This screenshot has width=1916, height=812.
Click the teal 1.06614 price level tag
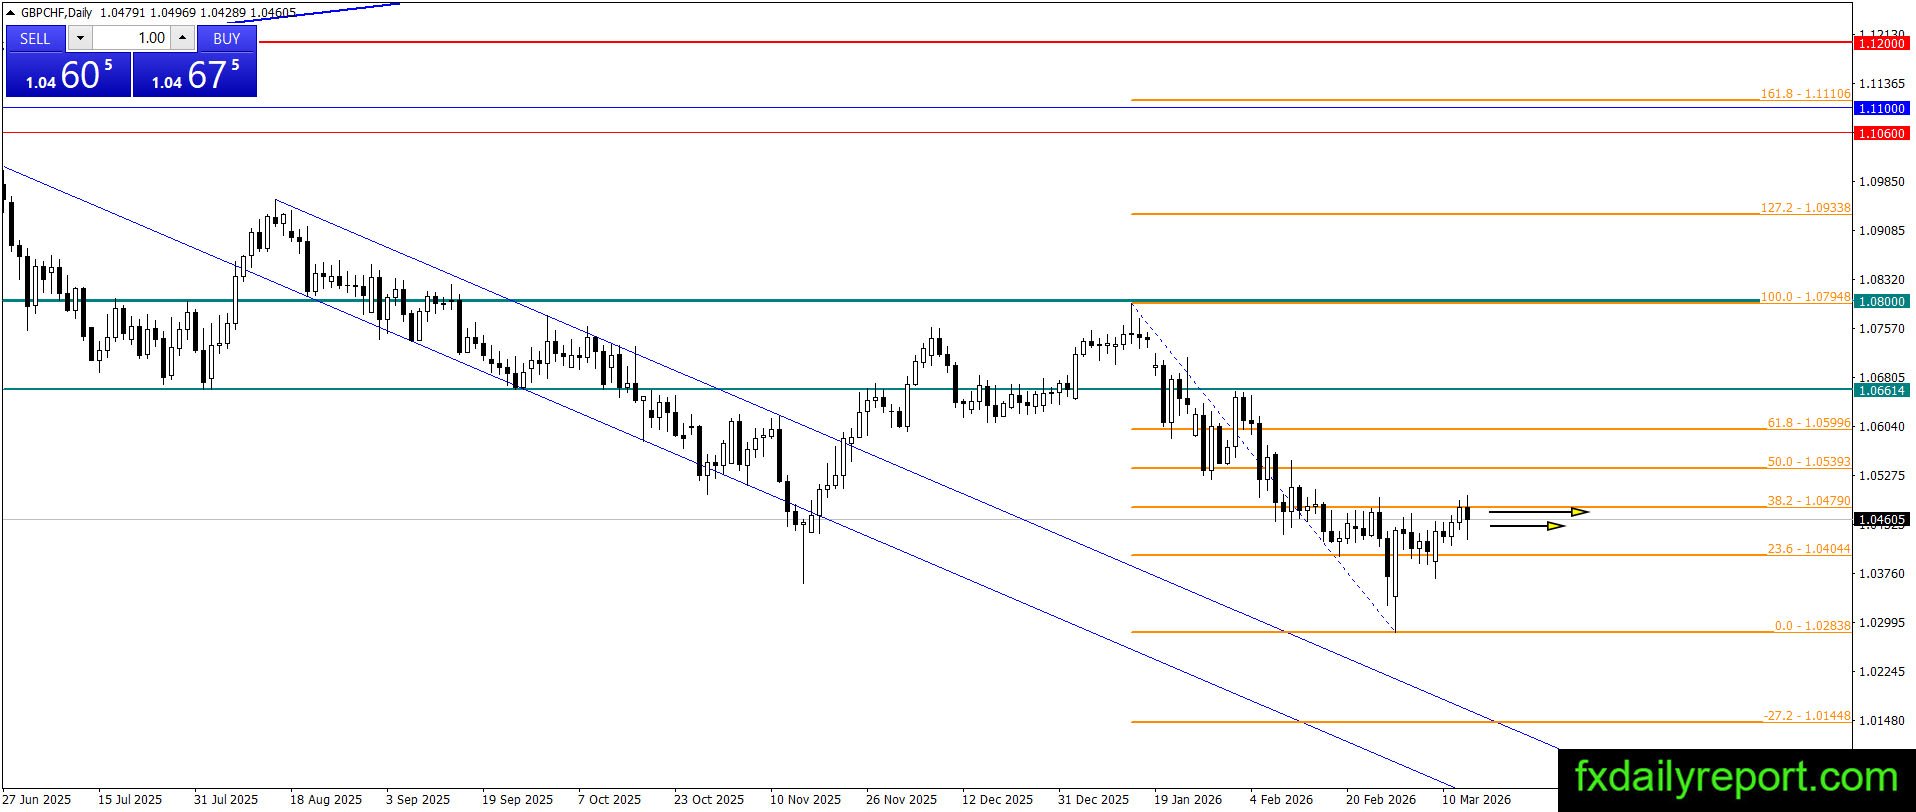pyautogui.click(x=1881, y=390)
